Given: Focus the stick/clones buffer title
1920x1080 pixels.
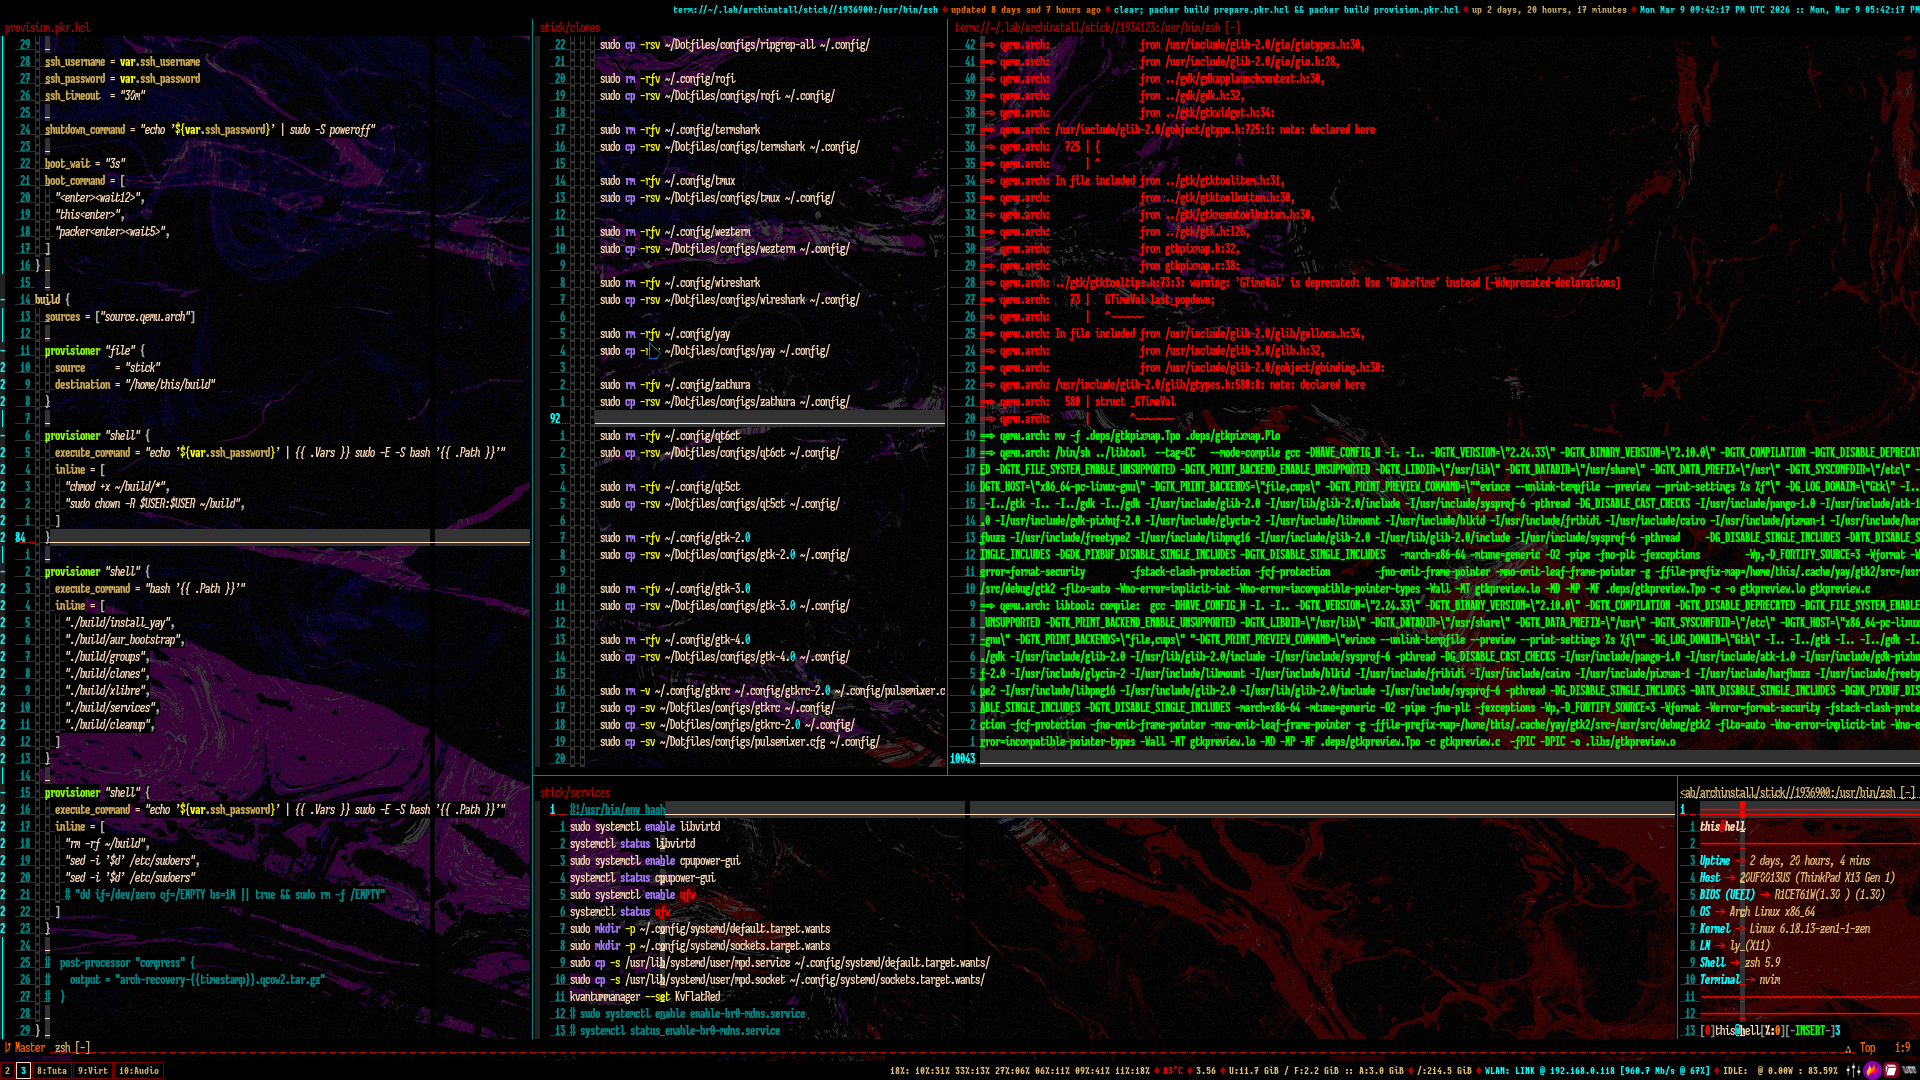Looking at the screenshot, I should pos(570,27).
